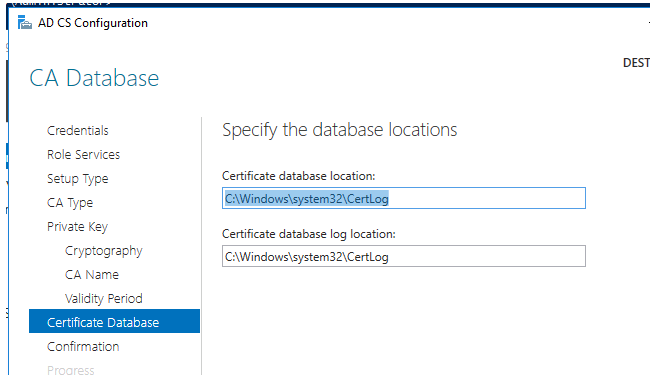Go to the Role Services step
The image size is (662, 378).
coord(84,155)
